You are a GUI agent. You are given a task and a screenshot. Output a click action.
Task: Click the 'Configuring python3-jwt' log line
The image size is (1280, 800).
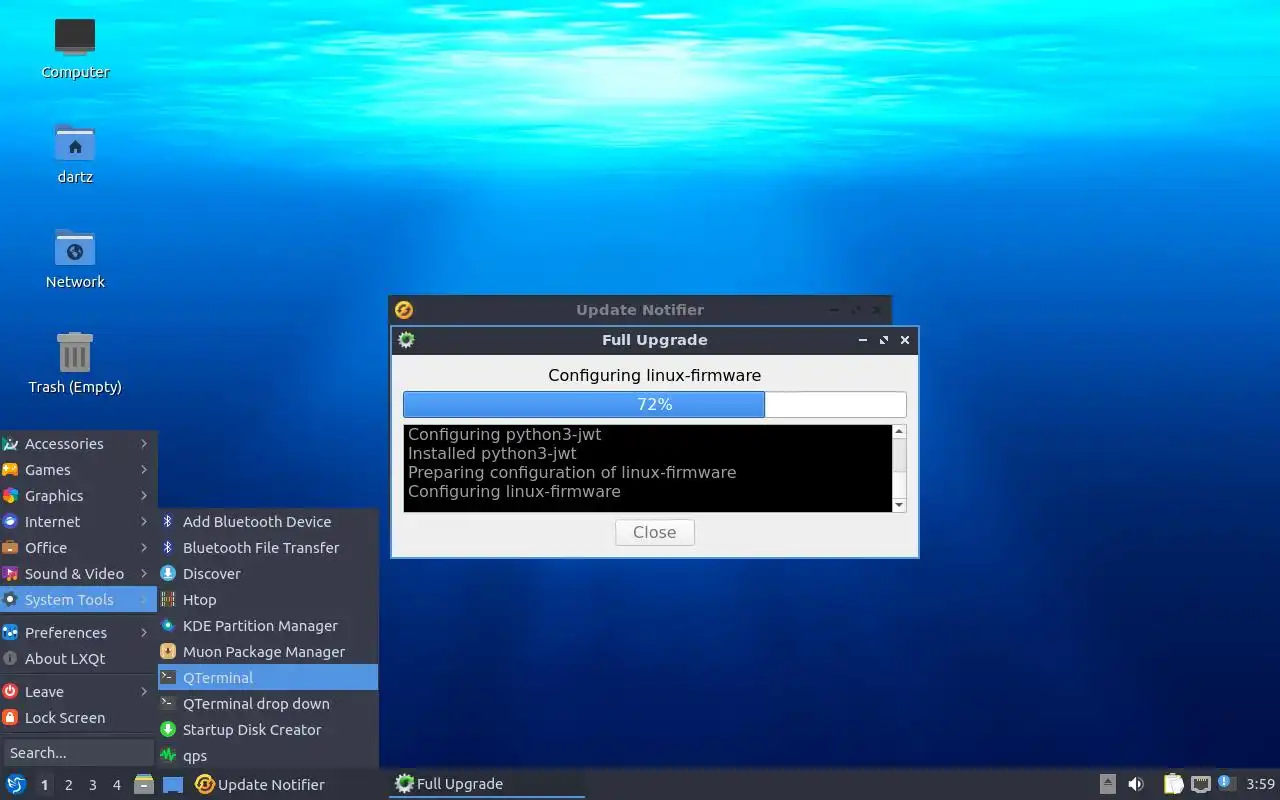[504, 434]
